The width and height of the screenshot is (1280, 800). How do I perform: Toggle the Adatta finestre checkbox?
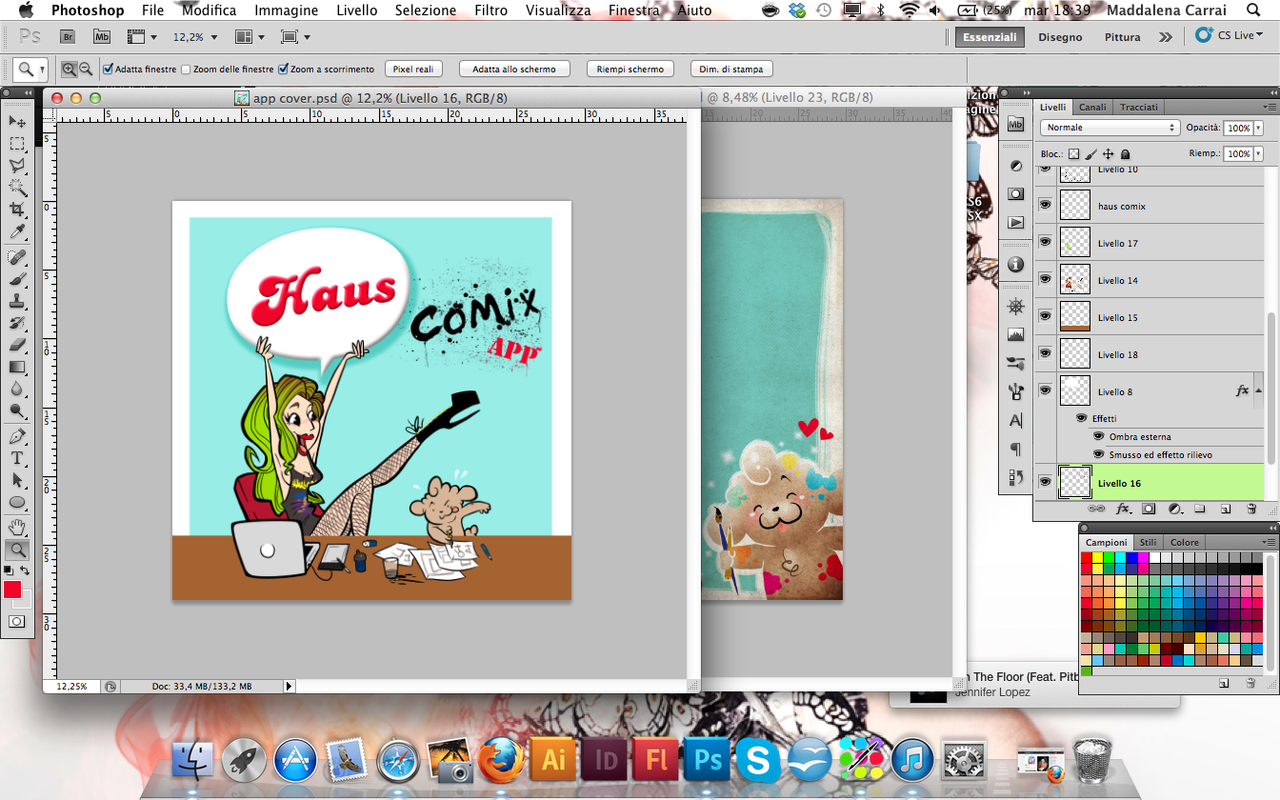tap(108, 69)
